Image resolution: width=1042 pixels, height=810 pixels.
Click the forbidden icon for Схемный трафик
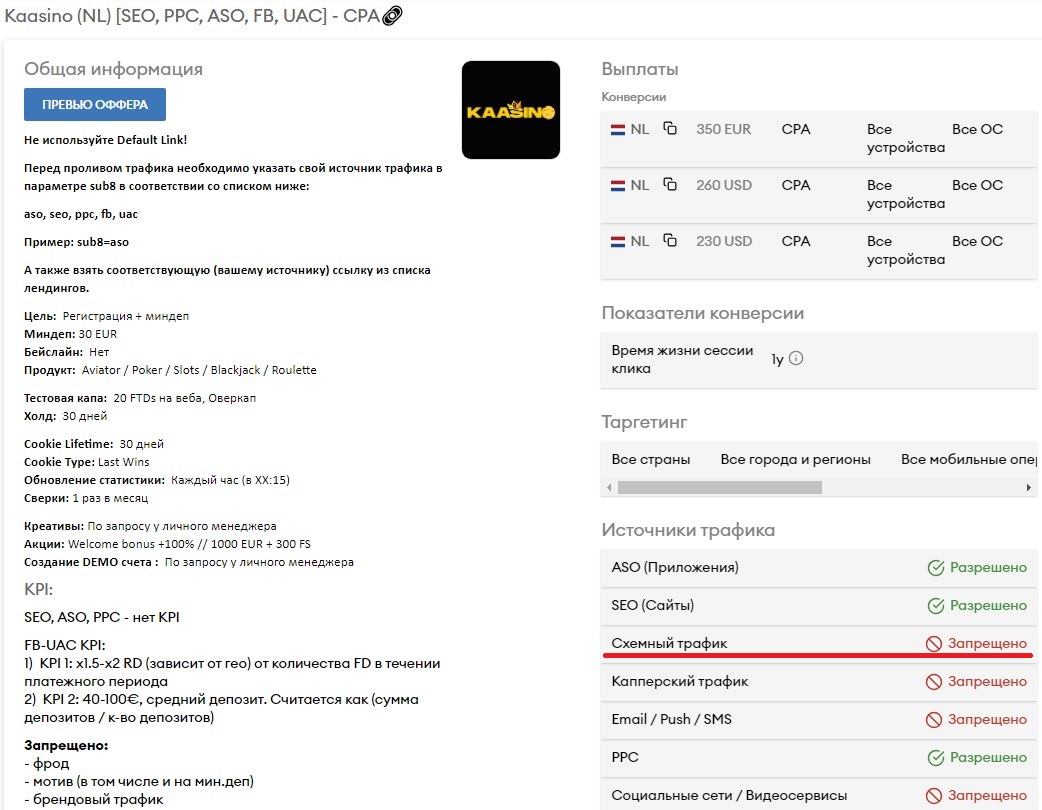[x=934, y=643]
